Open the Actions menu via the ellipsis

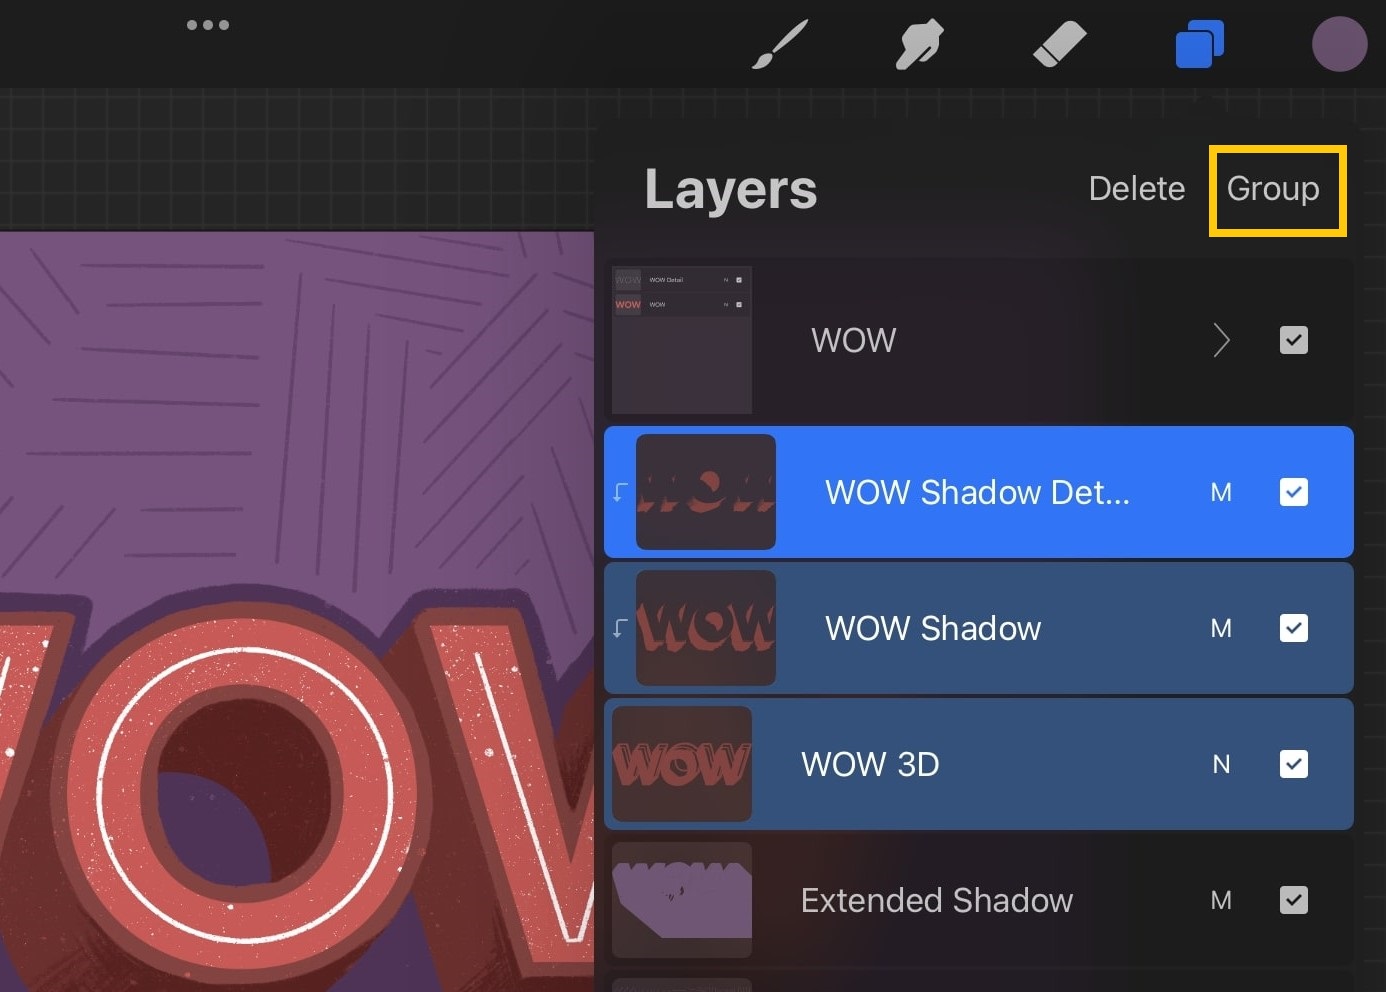(x=207, y=25)
